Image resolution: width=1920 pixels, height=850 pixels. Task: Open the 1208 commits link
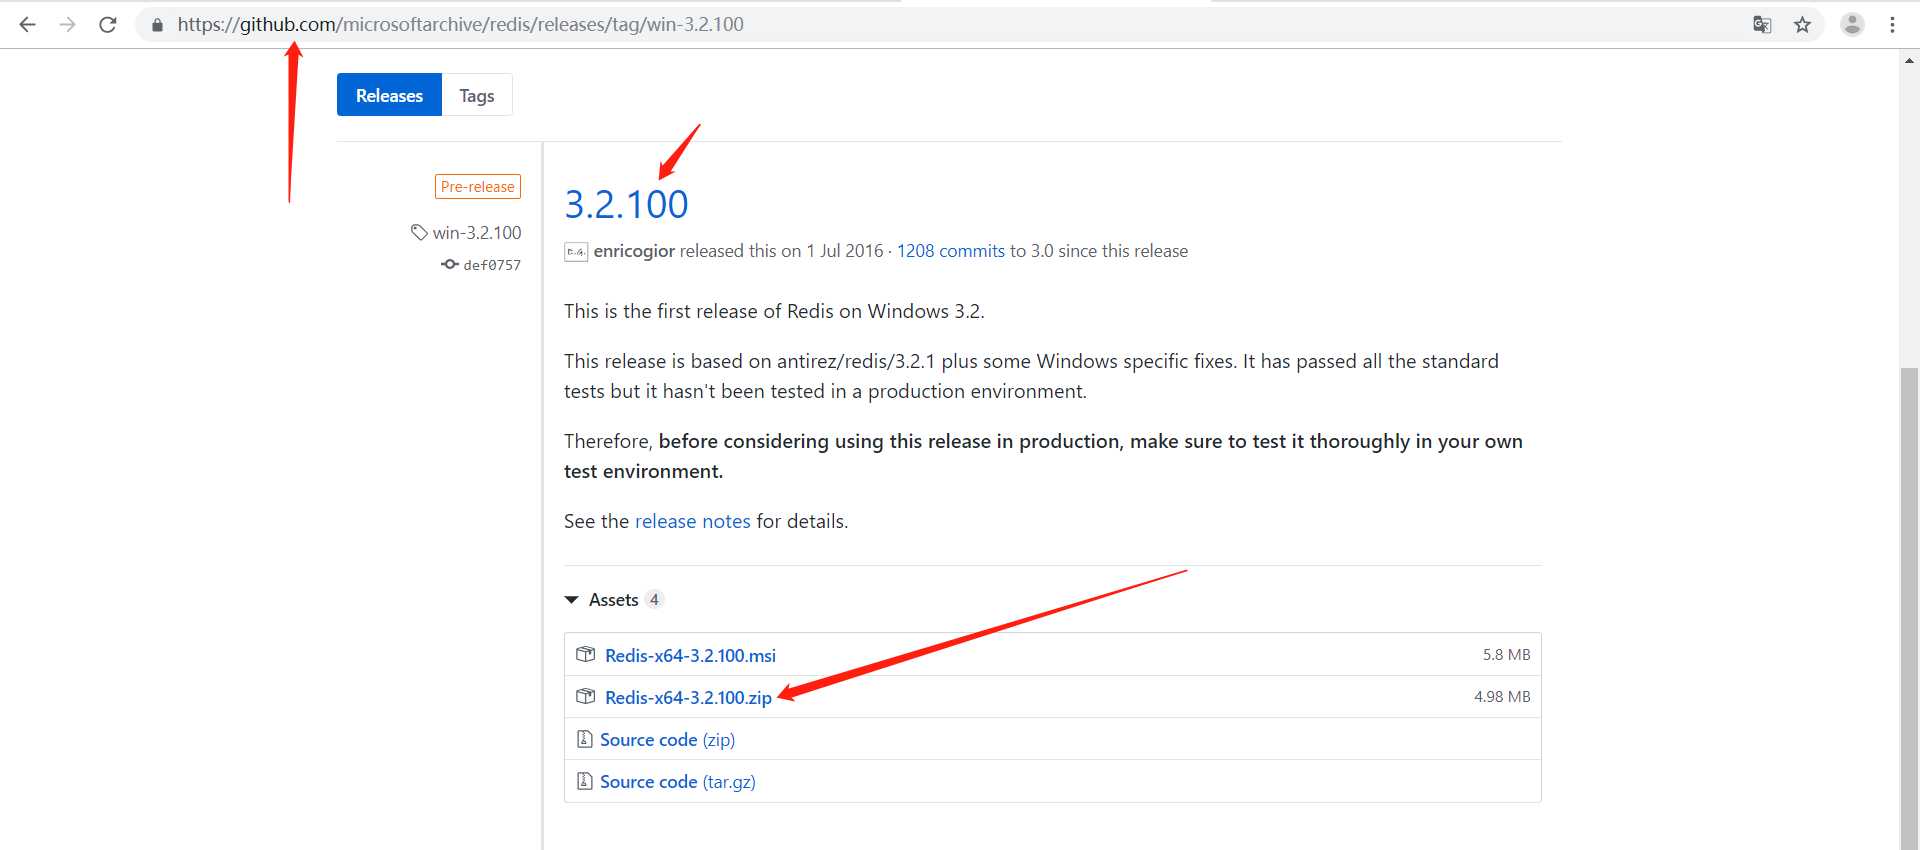951,251
